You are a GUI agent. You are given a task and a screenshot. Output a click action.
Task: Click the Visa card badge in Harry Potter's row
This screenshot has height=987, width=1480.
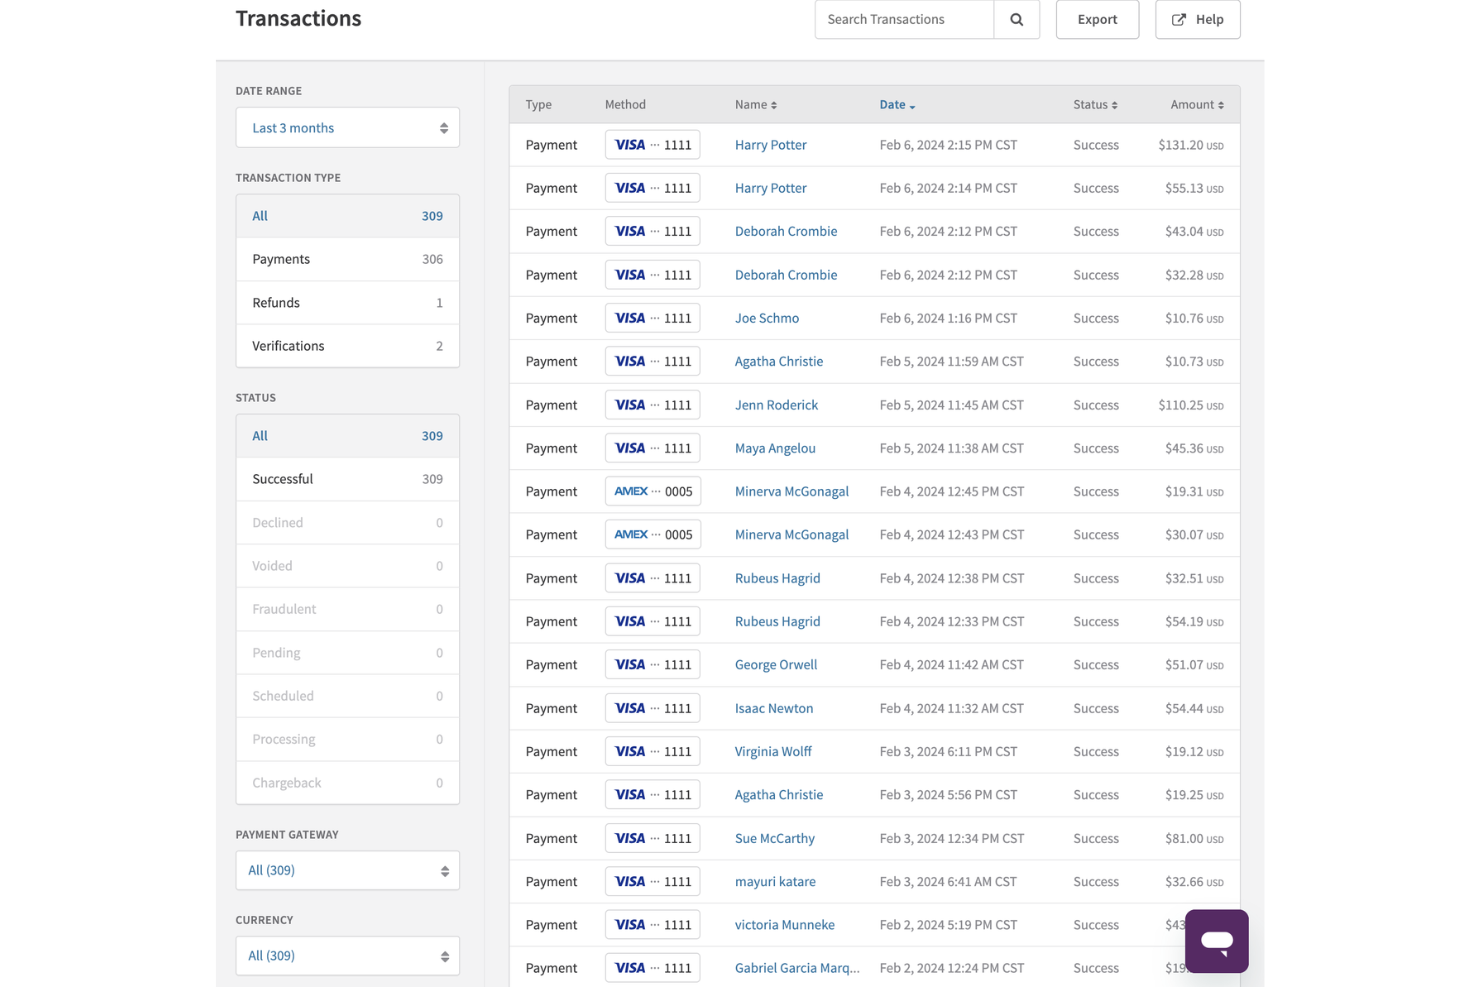coord(652,144)
